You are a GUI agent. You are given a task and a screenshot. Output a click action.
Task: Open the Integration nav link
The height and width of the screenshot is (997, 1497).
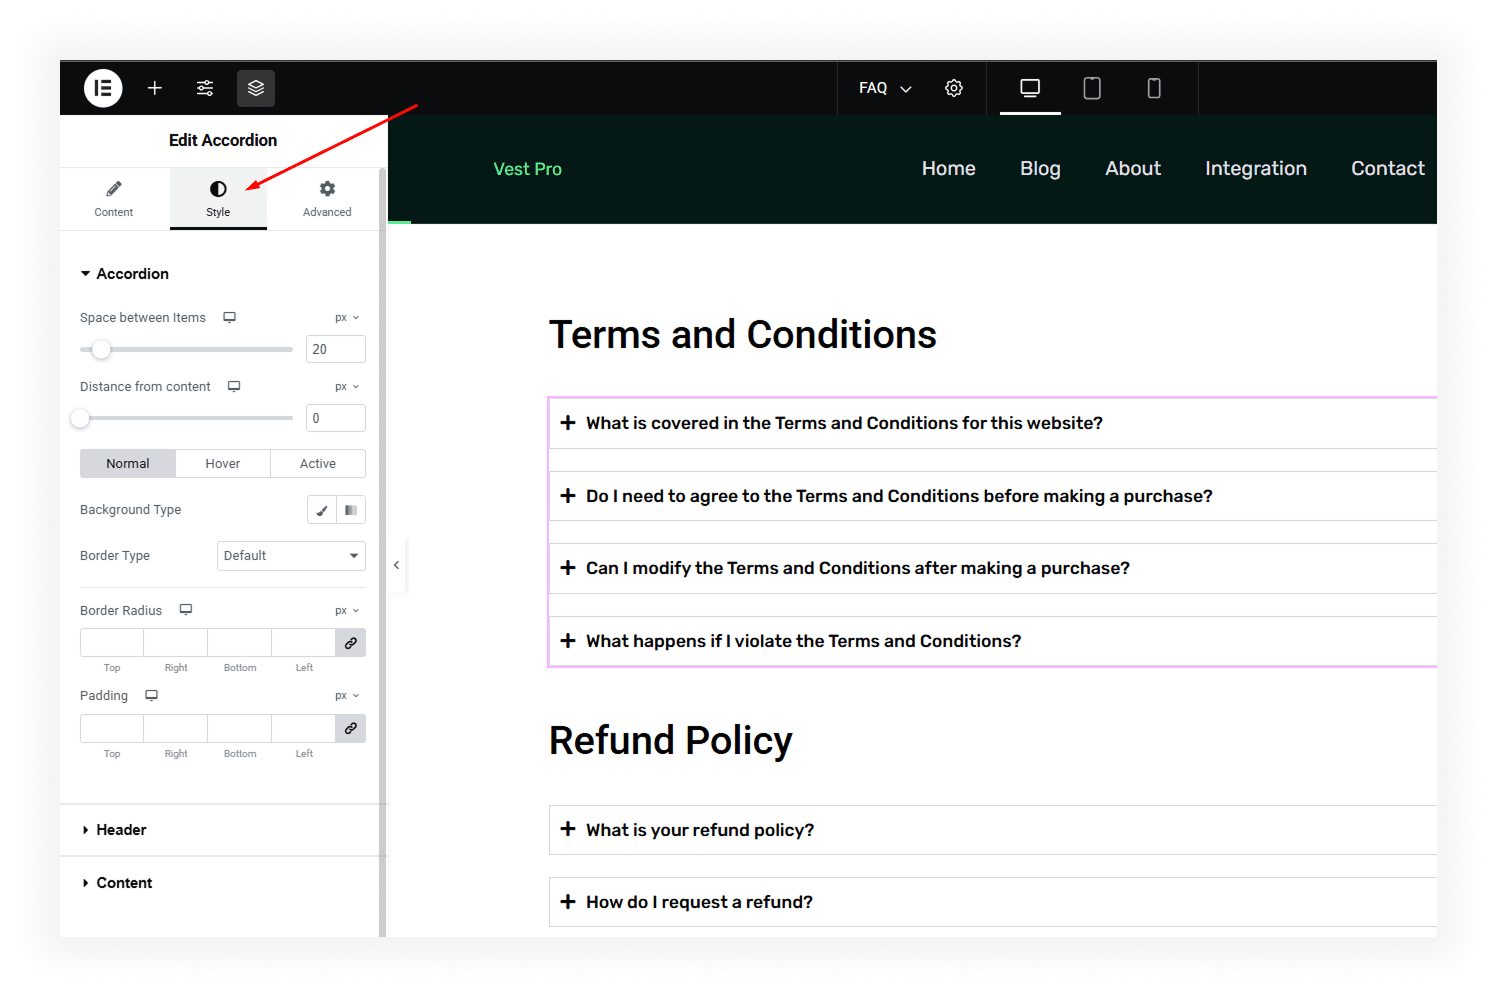[1256, 169]
